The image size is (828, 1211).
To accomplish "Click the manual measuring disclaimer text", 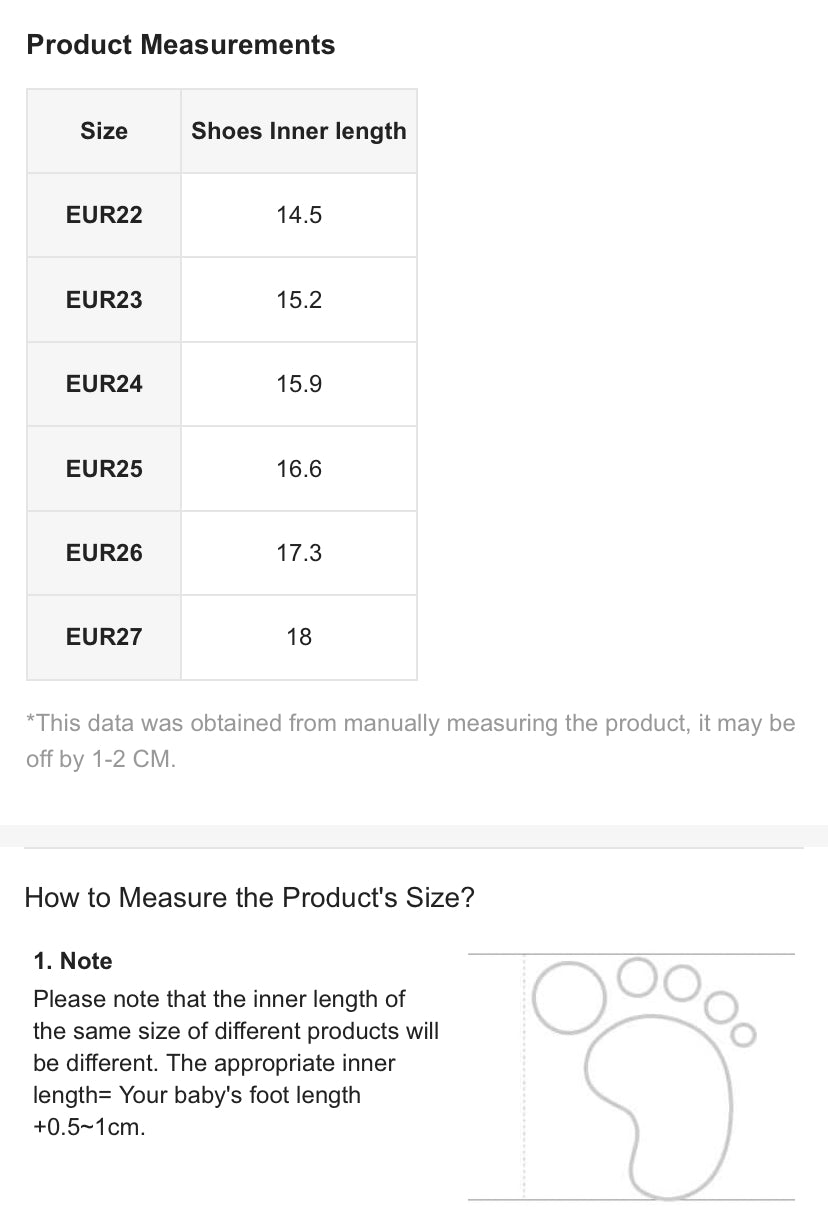I will pos(410,741).
